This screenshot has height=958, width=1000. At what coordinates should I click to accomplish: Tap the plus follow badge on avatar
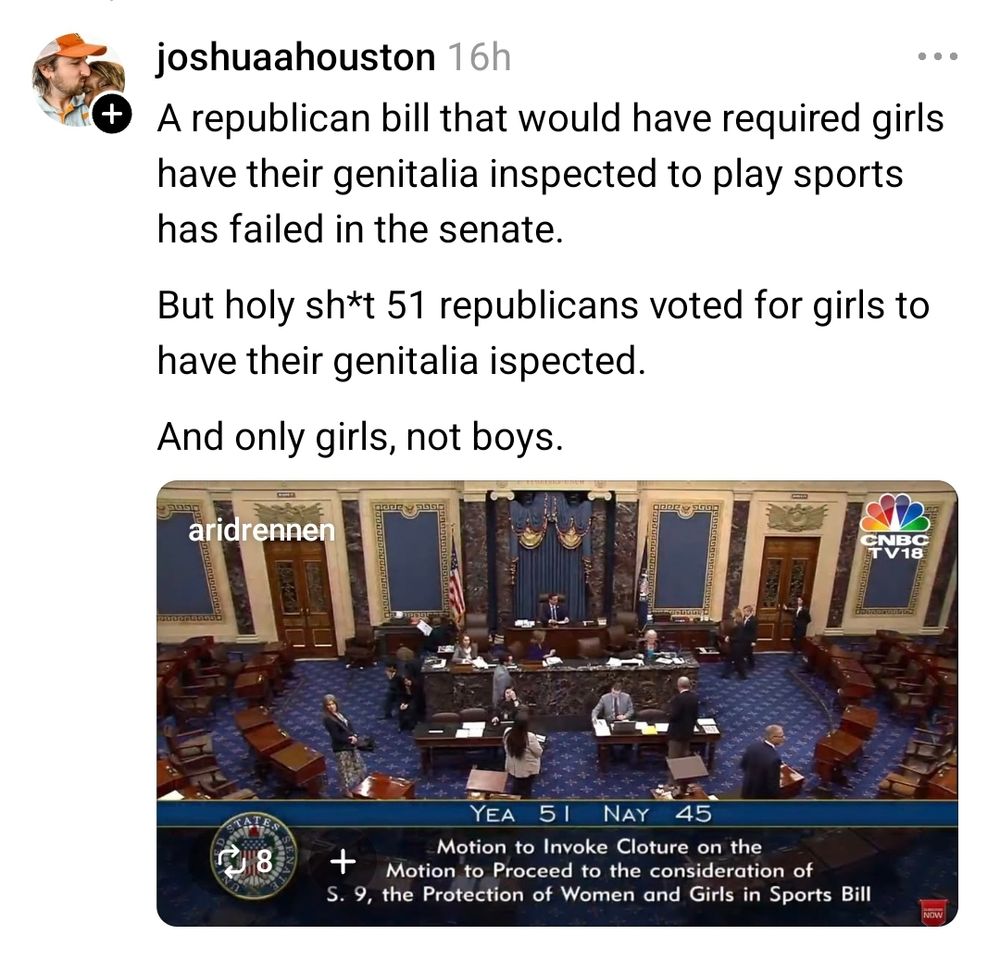pyautogui.click(x=112, y=114)
